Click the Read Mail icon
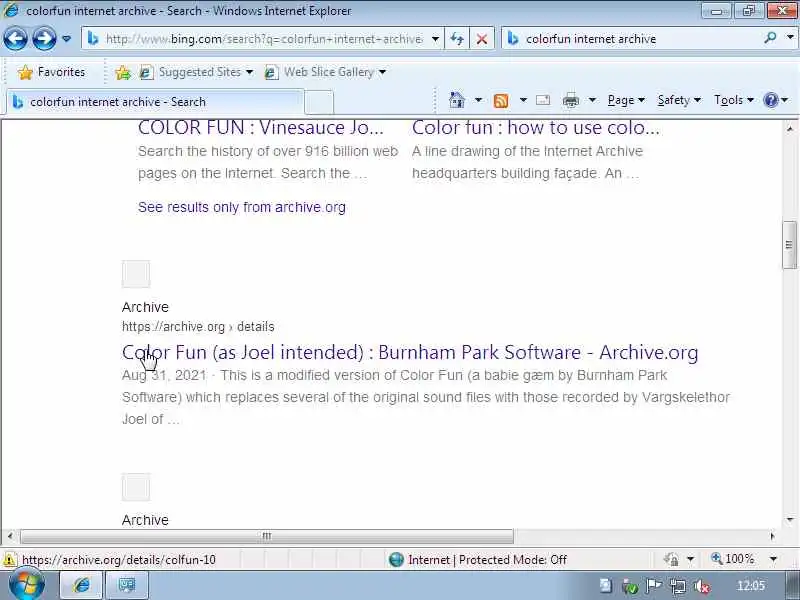 [543, 100]
